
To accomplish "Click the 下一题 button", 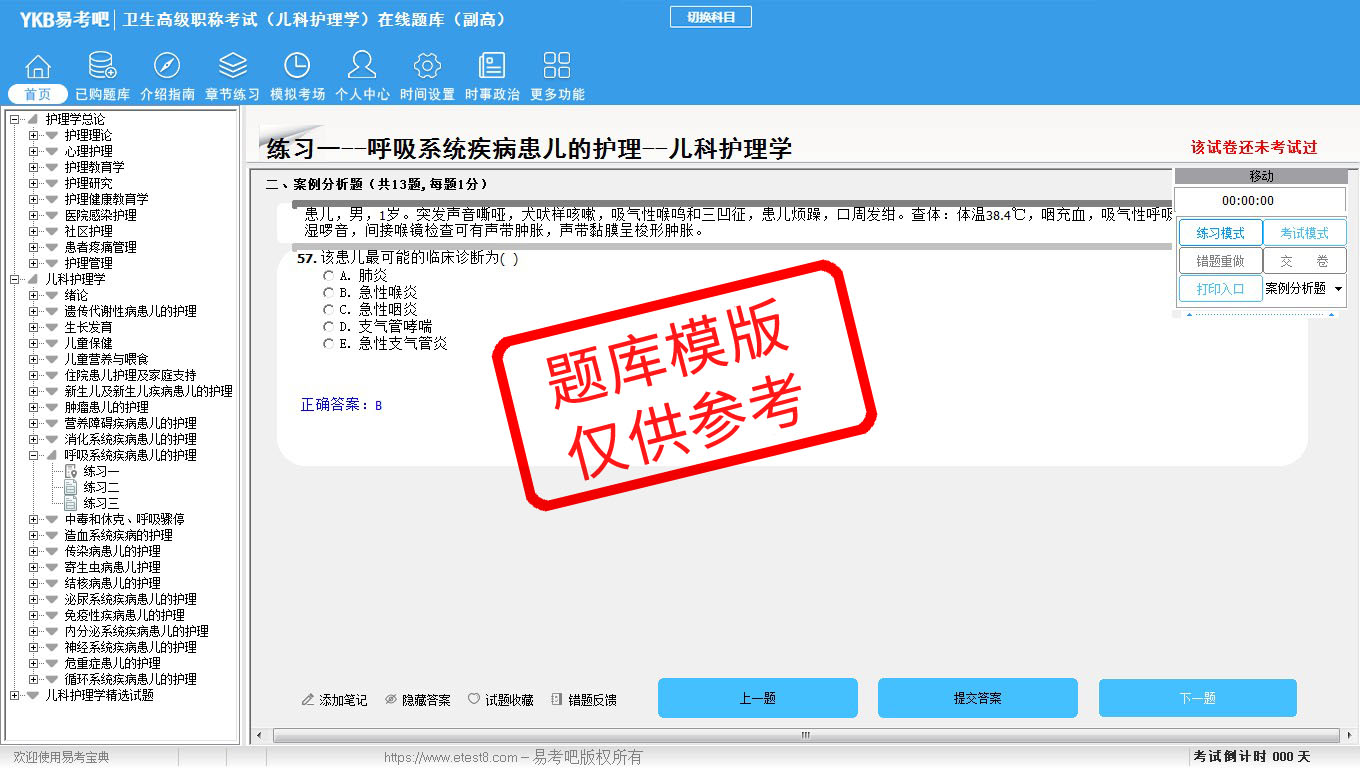I will (1197, 698).
